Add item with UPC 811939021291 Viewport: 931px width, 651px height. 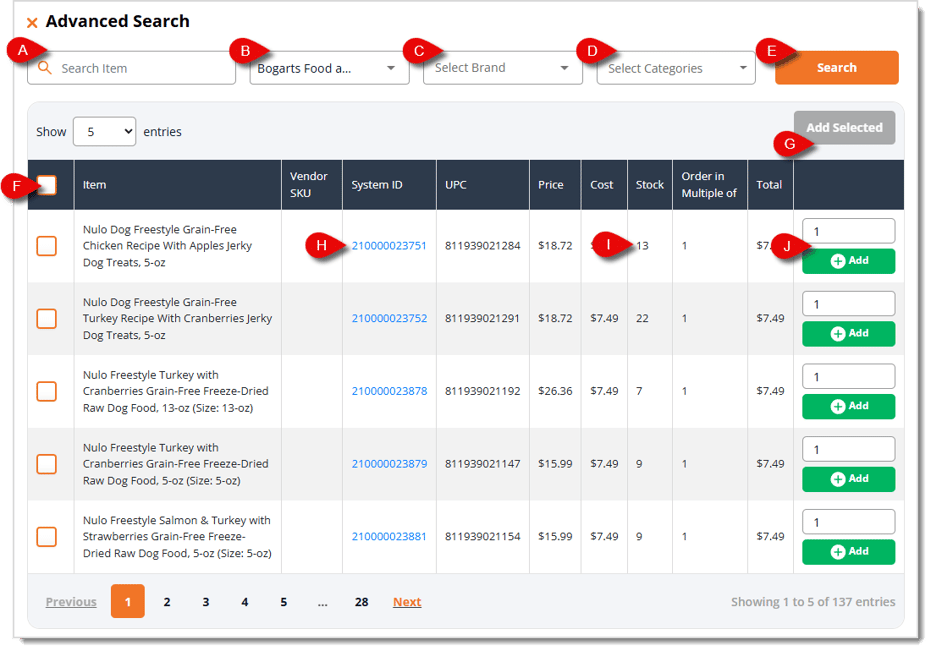pos(848,334)
